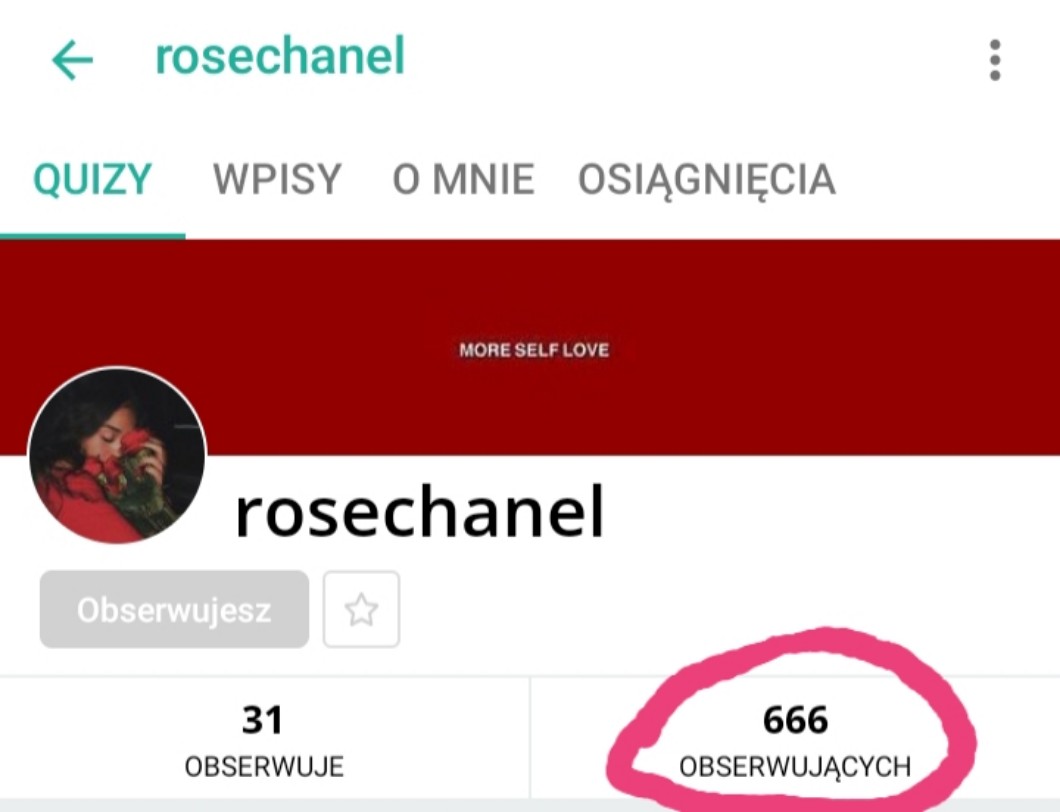
Task: Click the MORE SELF LOVE banner text
Action: [534, 350]
